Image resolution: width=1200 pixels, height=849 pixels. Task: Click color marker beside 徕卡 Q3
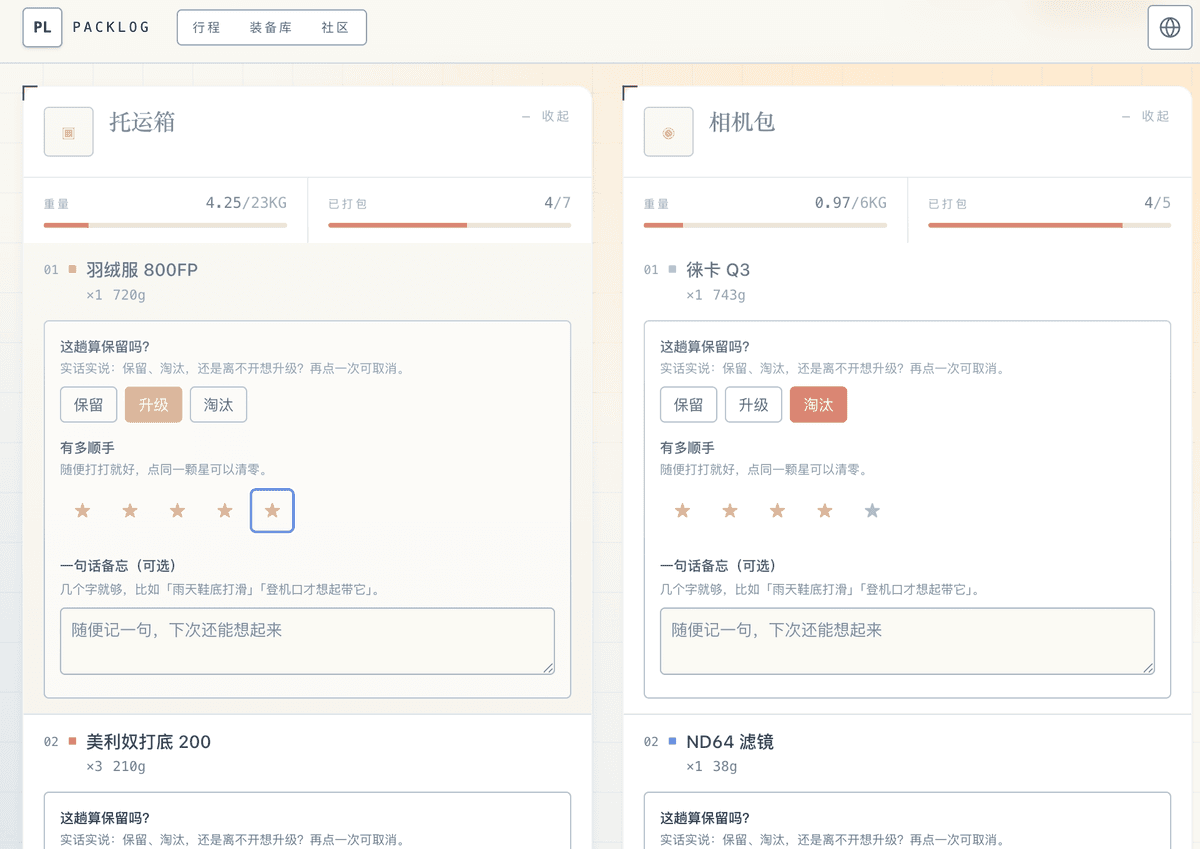click(x=672, y=269)
